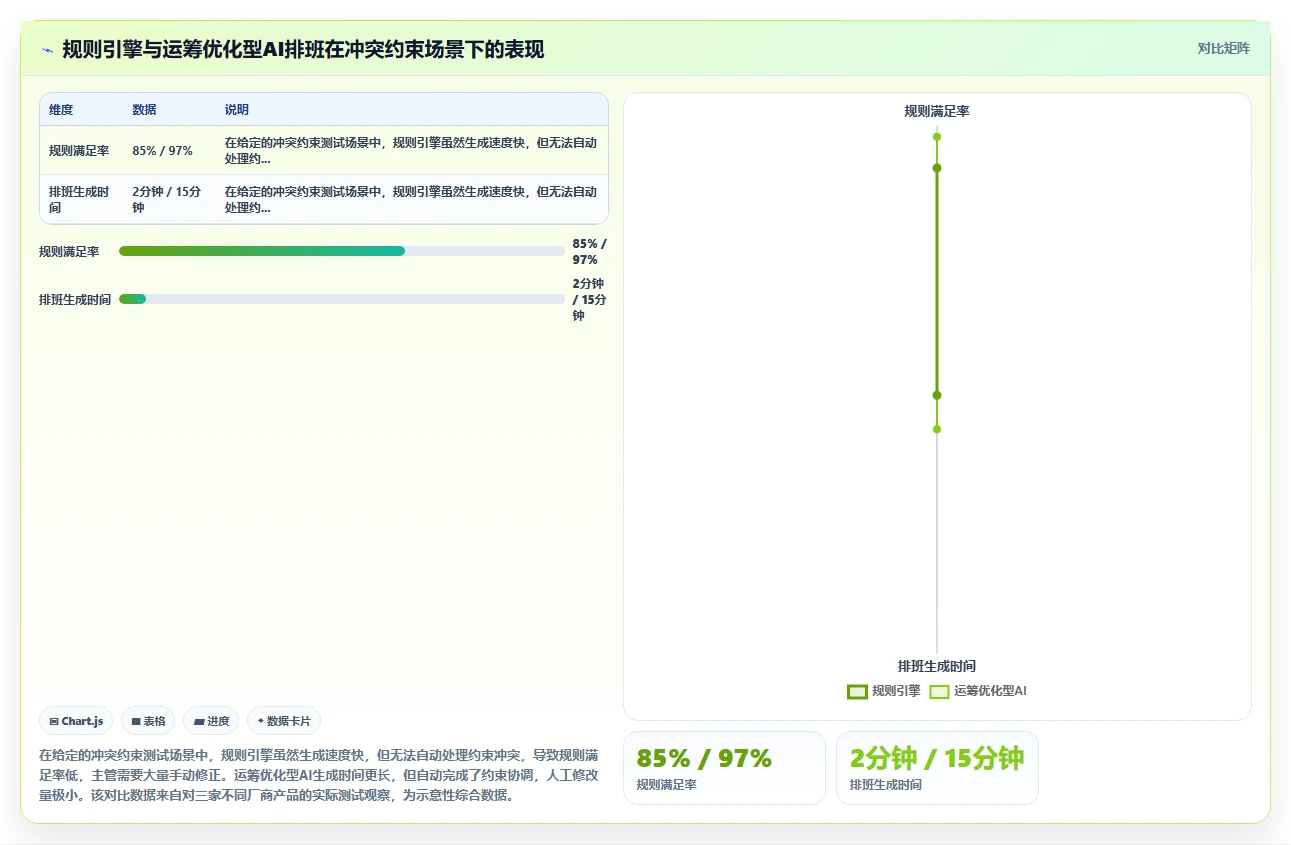Click the topmost light green chart point
1291x845 pixels.
937,137
